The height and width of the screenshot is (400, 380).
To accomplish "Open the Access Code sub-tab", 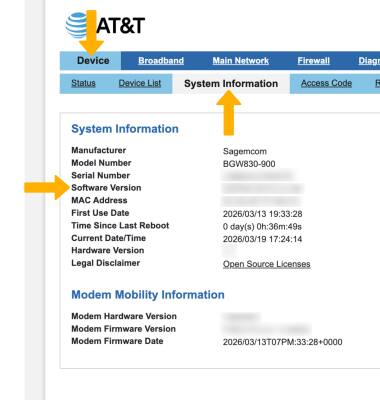I will tap(326, 83).
